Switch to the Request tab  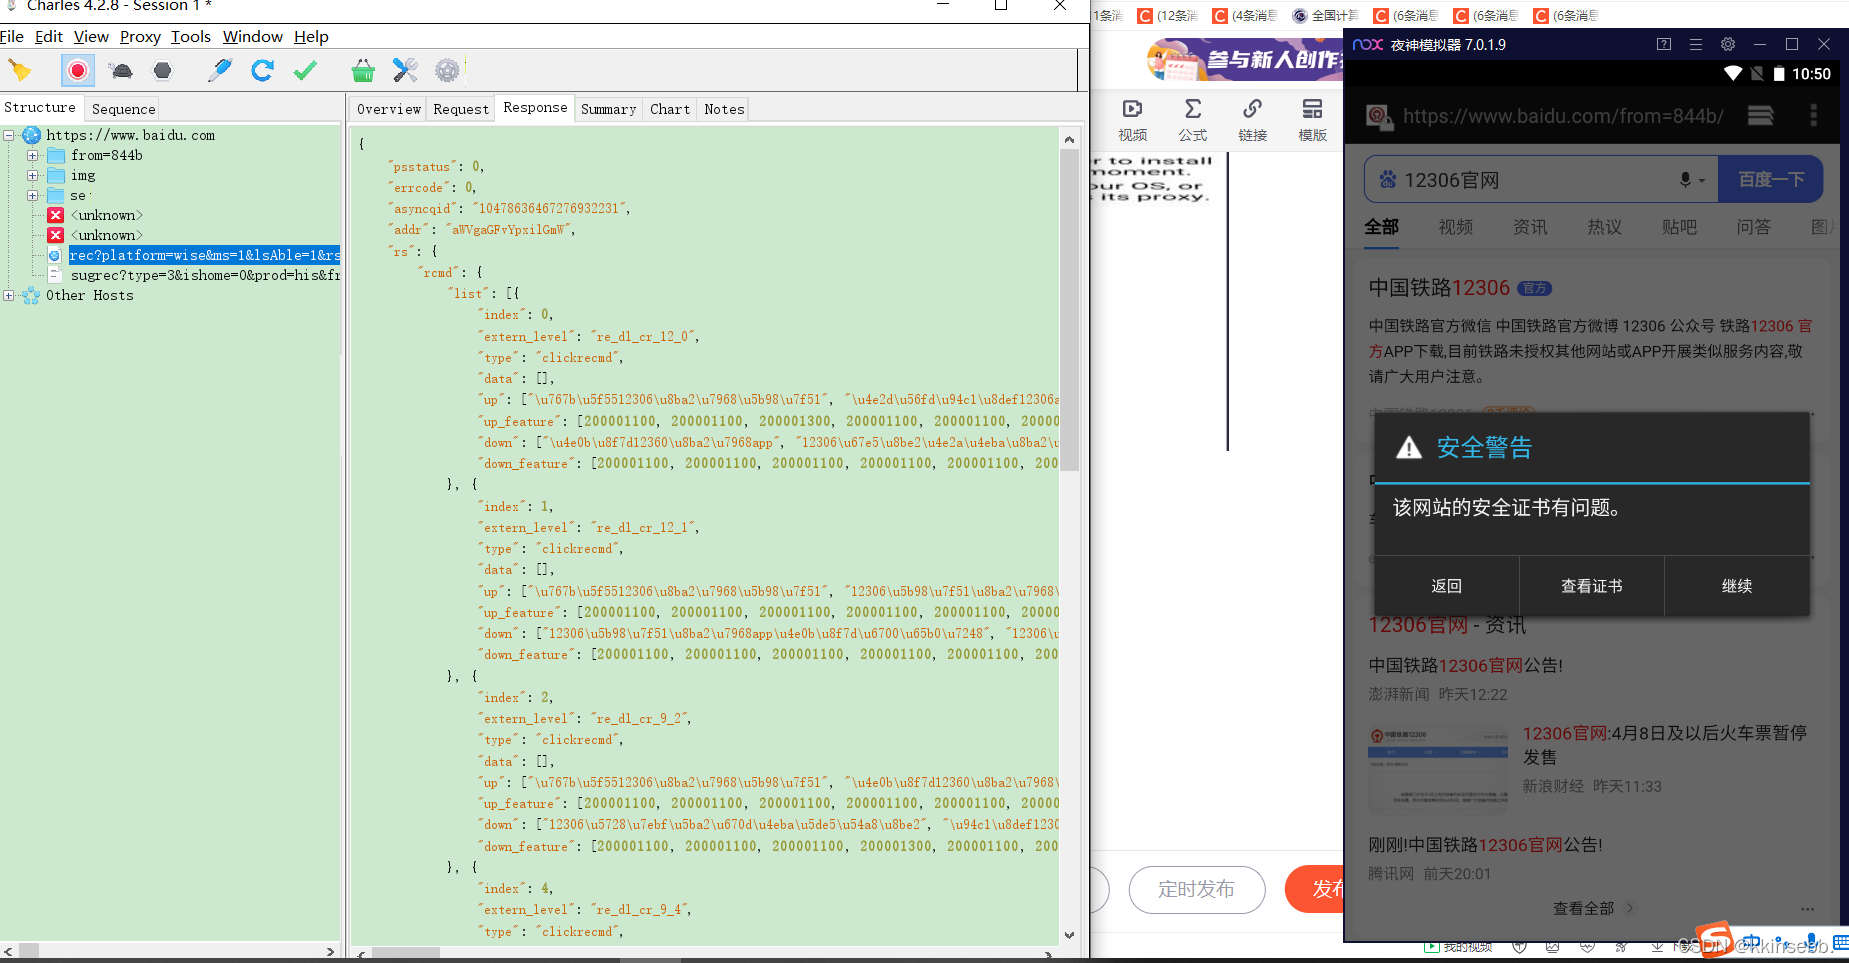[461, 109]
